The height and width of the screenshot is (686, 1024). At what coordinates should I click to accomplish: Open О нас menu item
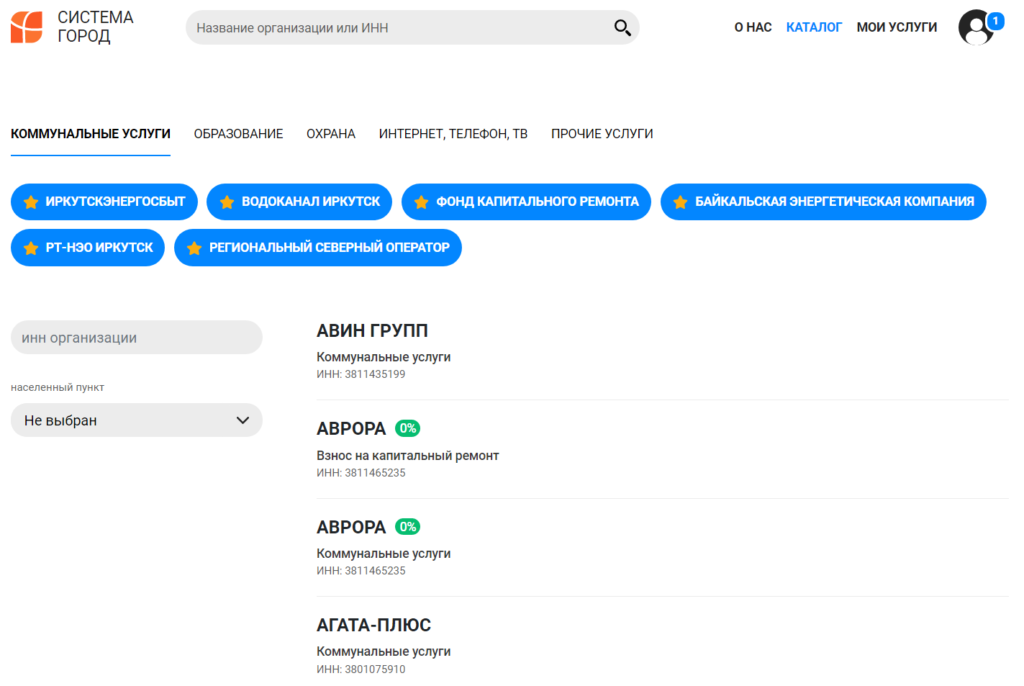click(752, 27)
